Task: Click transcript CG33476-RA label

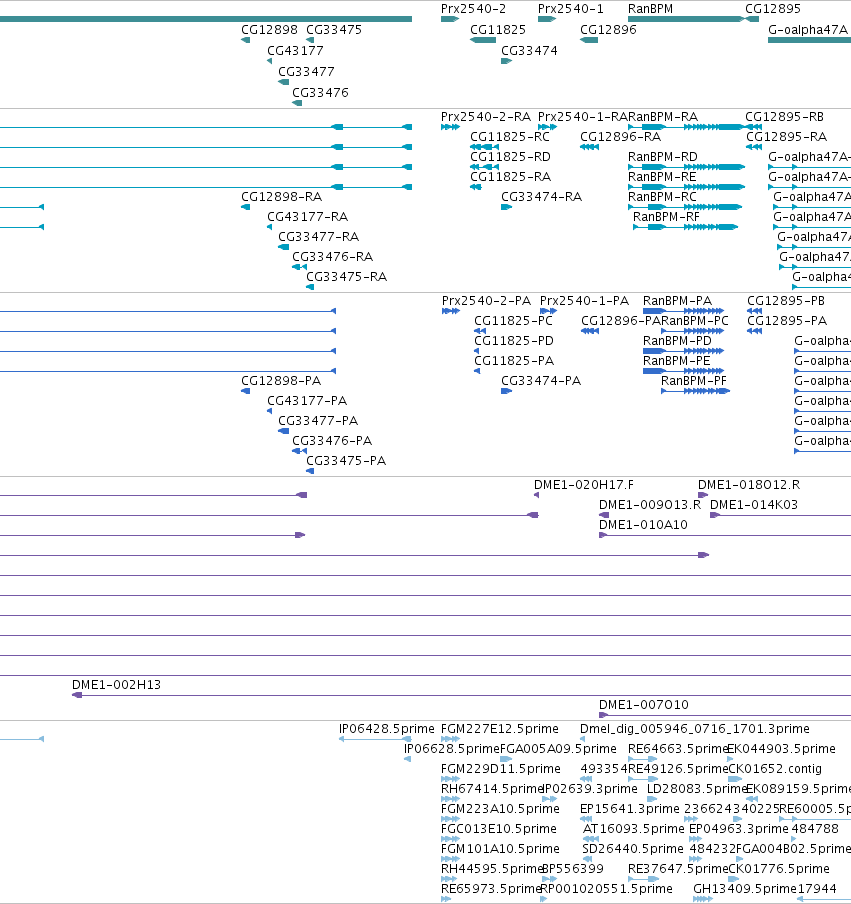Action: click(332, 257)
